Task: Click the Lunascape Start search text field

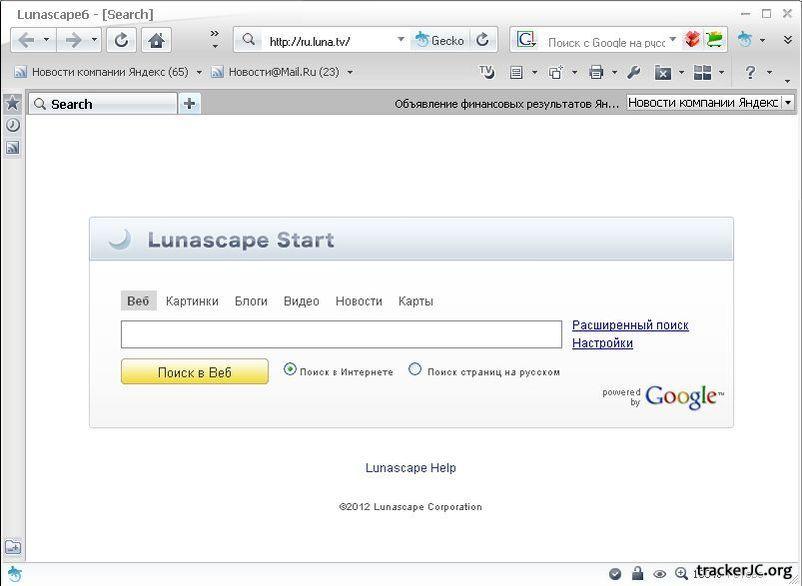Action: pos(341,334)
